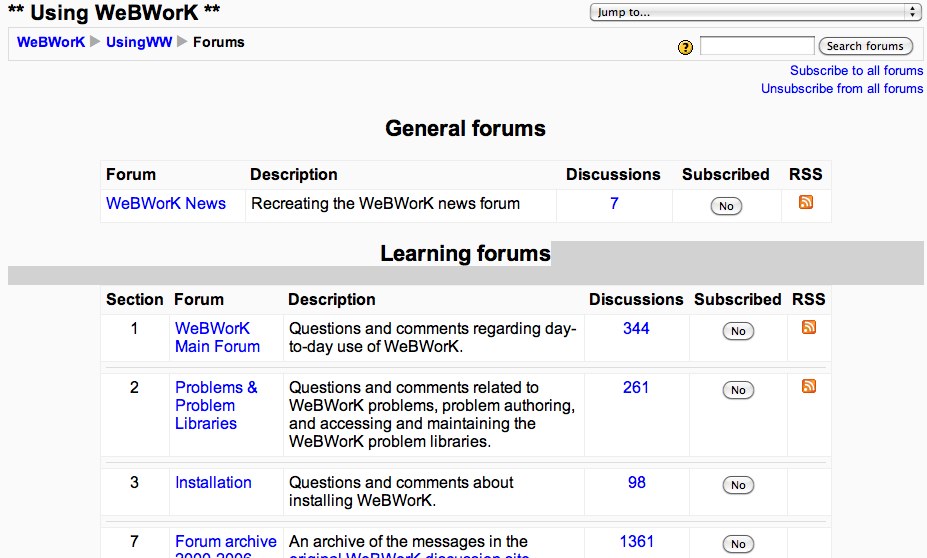
Task: Open the WeBWorK News forum
Action: [x=166, y=203]
